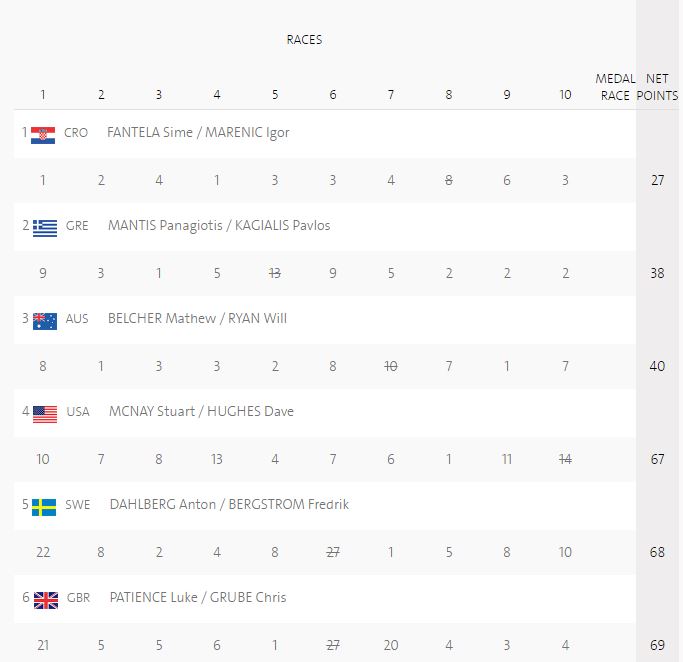Click the Croatia flag icon

click(43, 133)
